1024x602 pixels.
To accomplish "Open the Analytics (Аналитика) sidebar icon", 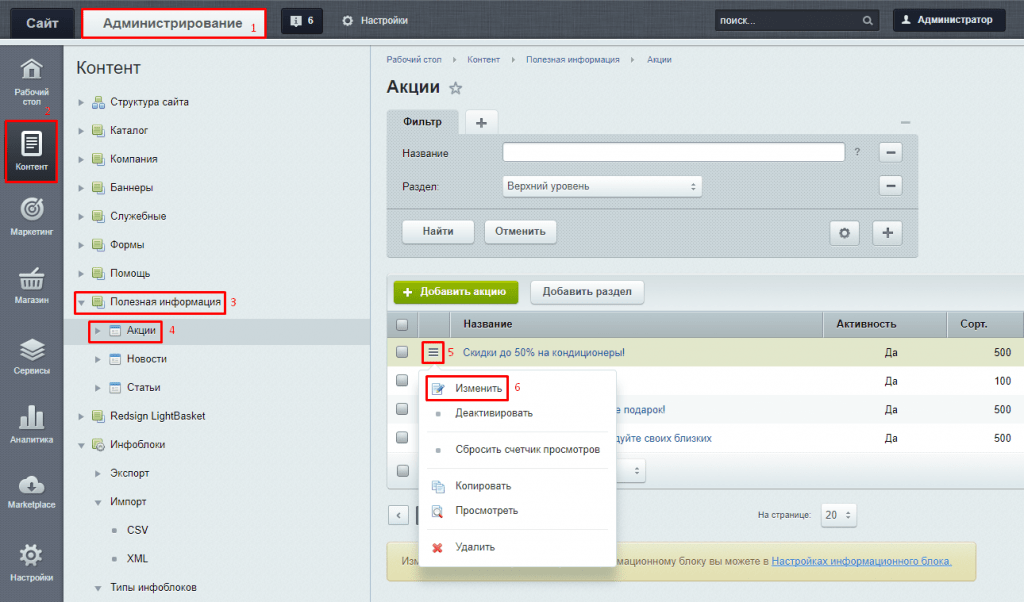I will coord(31,424).
